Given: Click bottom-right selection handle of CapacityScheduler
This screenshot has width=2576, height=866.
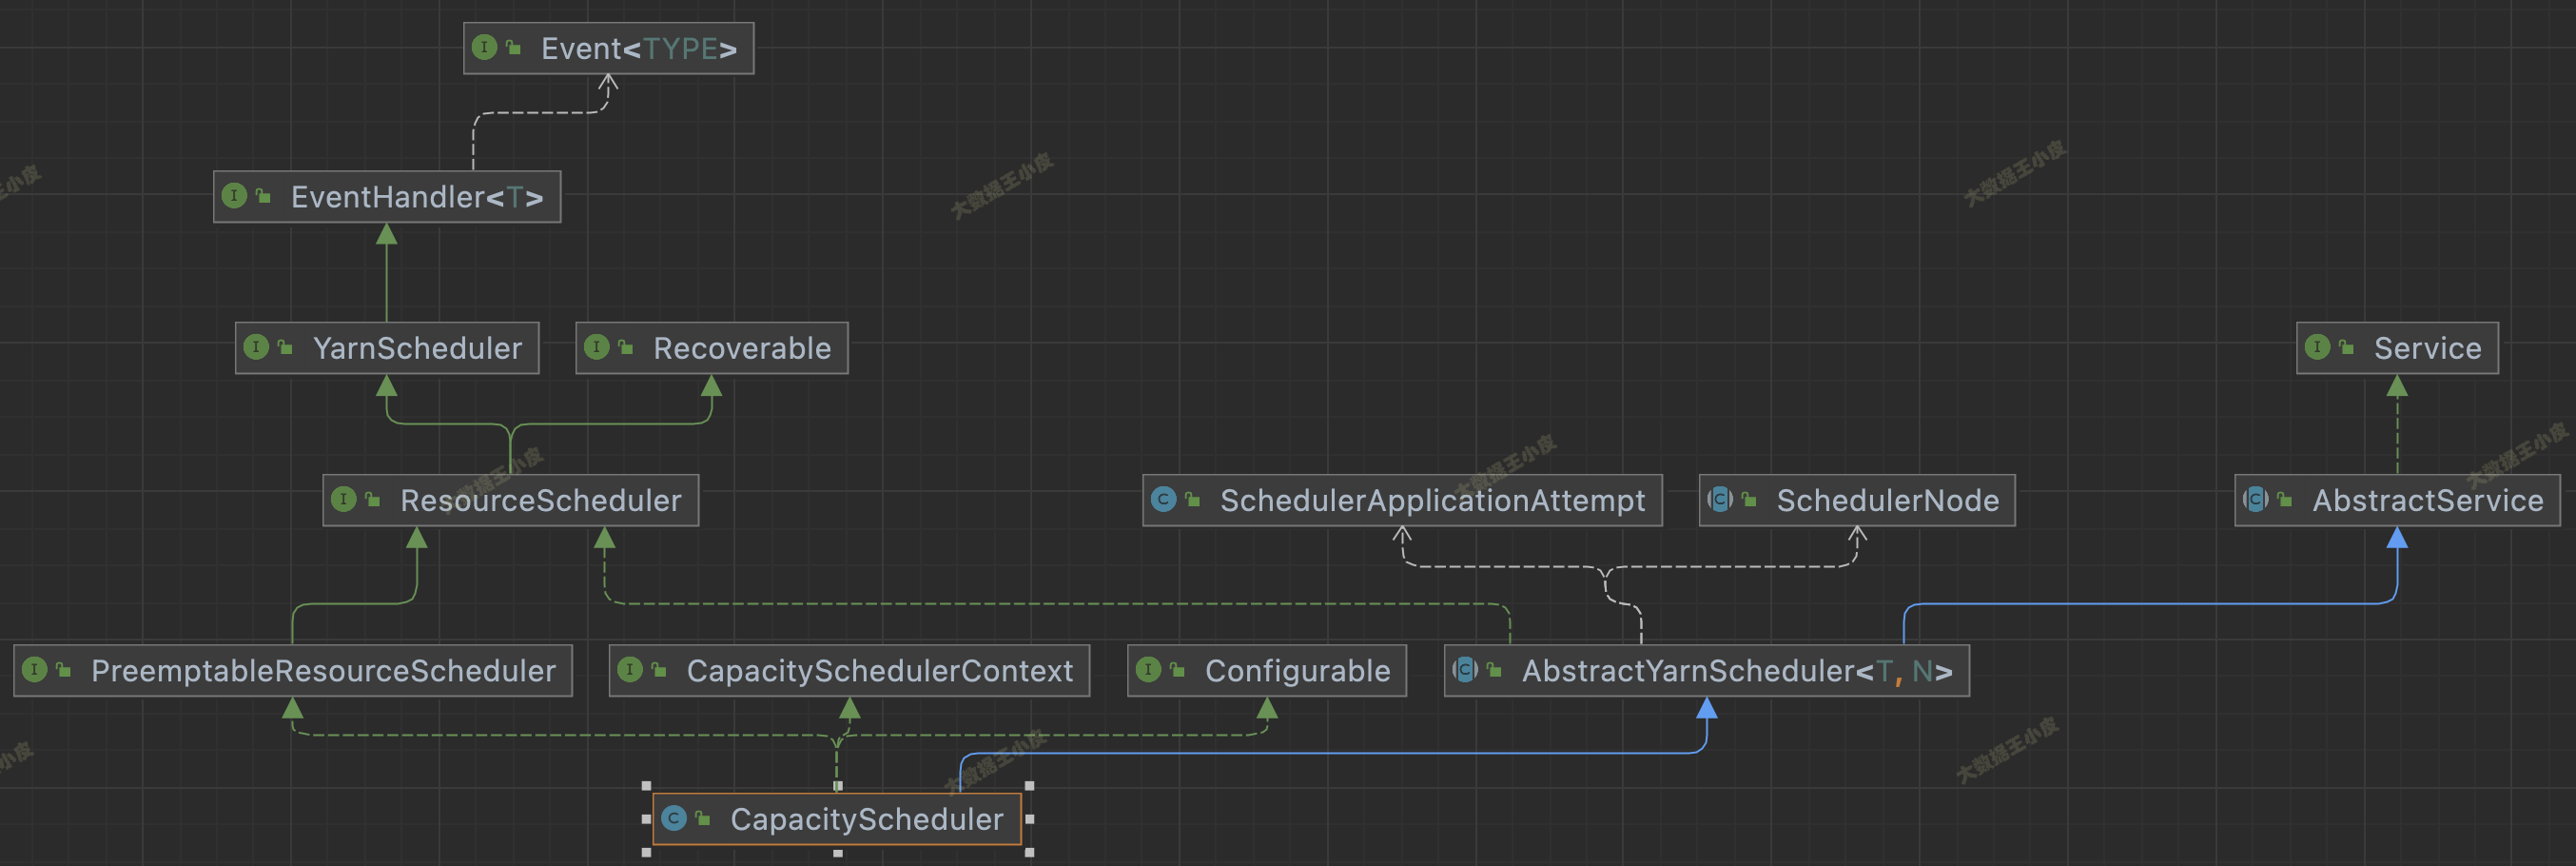Looking at the screenshot, I should (x=1029, y=852).
